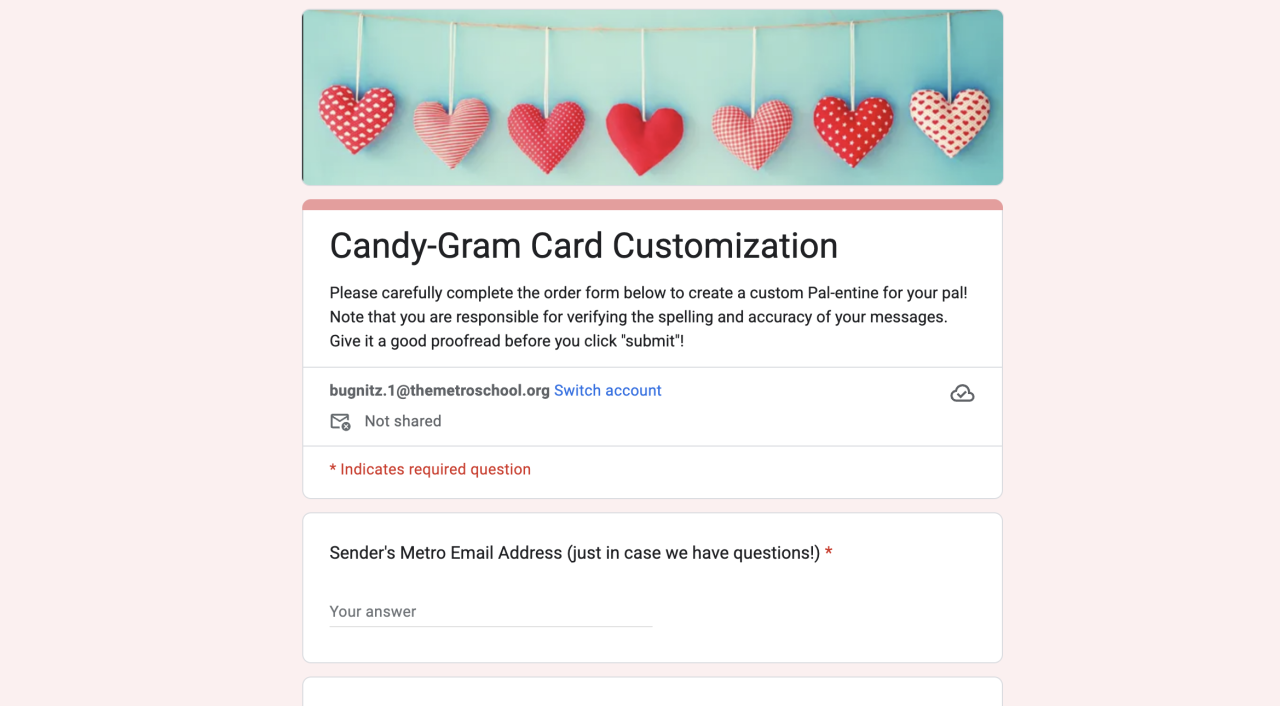Click the second heart from right in banner
This screenshot has height=706, width=1280.
[x=852, y=130]
